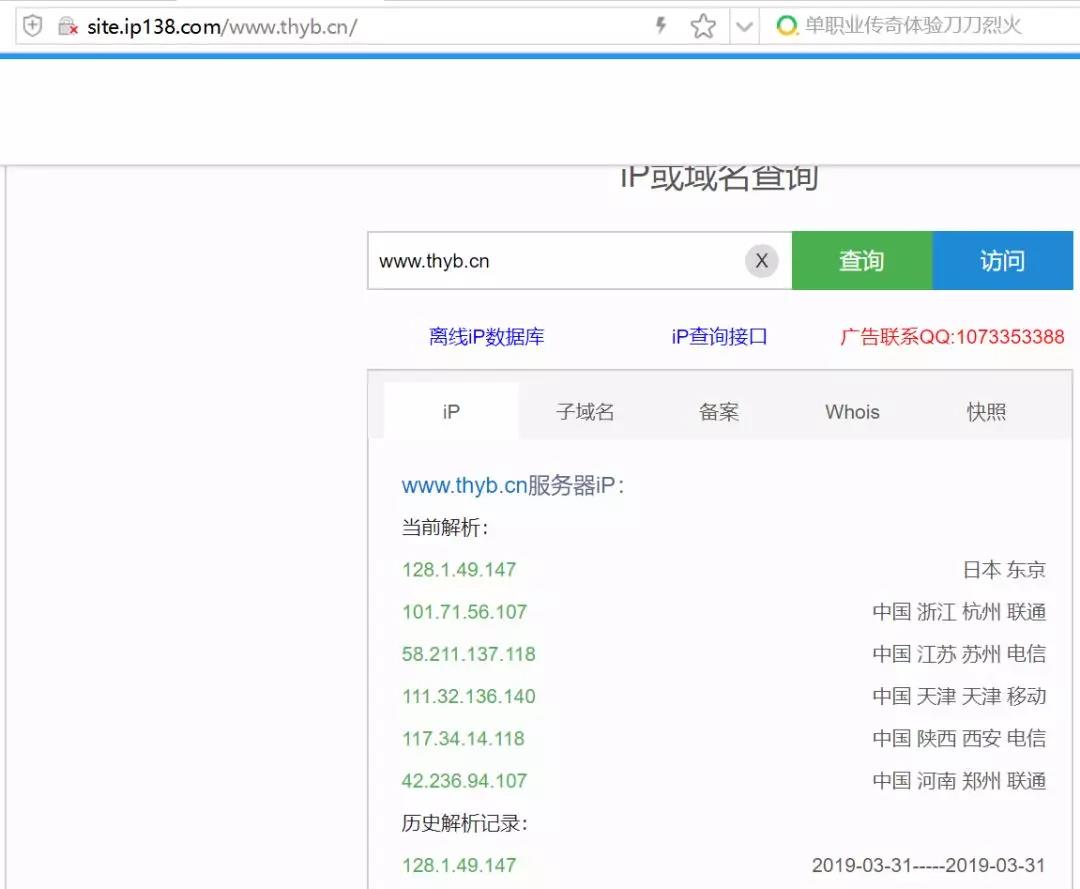This screenshot has height=889, width=1080.
Task: Expand the browser search suggestions dropdown
Action: point(744,26)
